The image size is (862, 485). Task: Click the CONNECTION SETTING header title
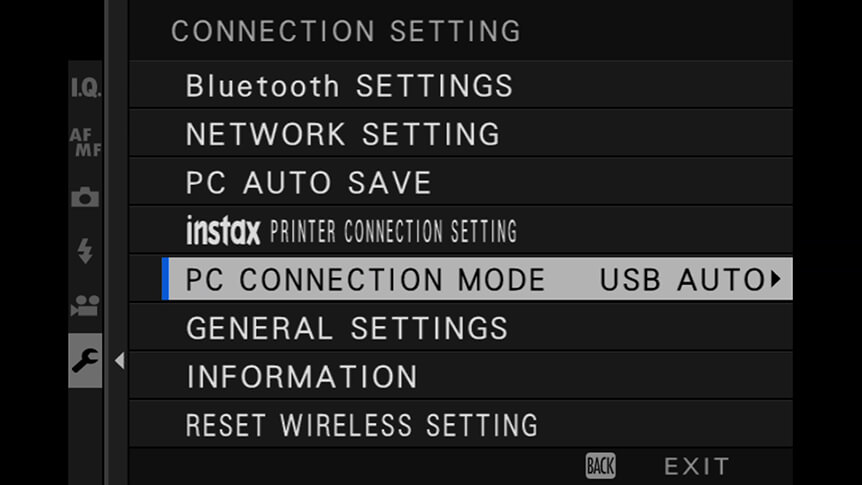tap(346, 31)
